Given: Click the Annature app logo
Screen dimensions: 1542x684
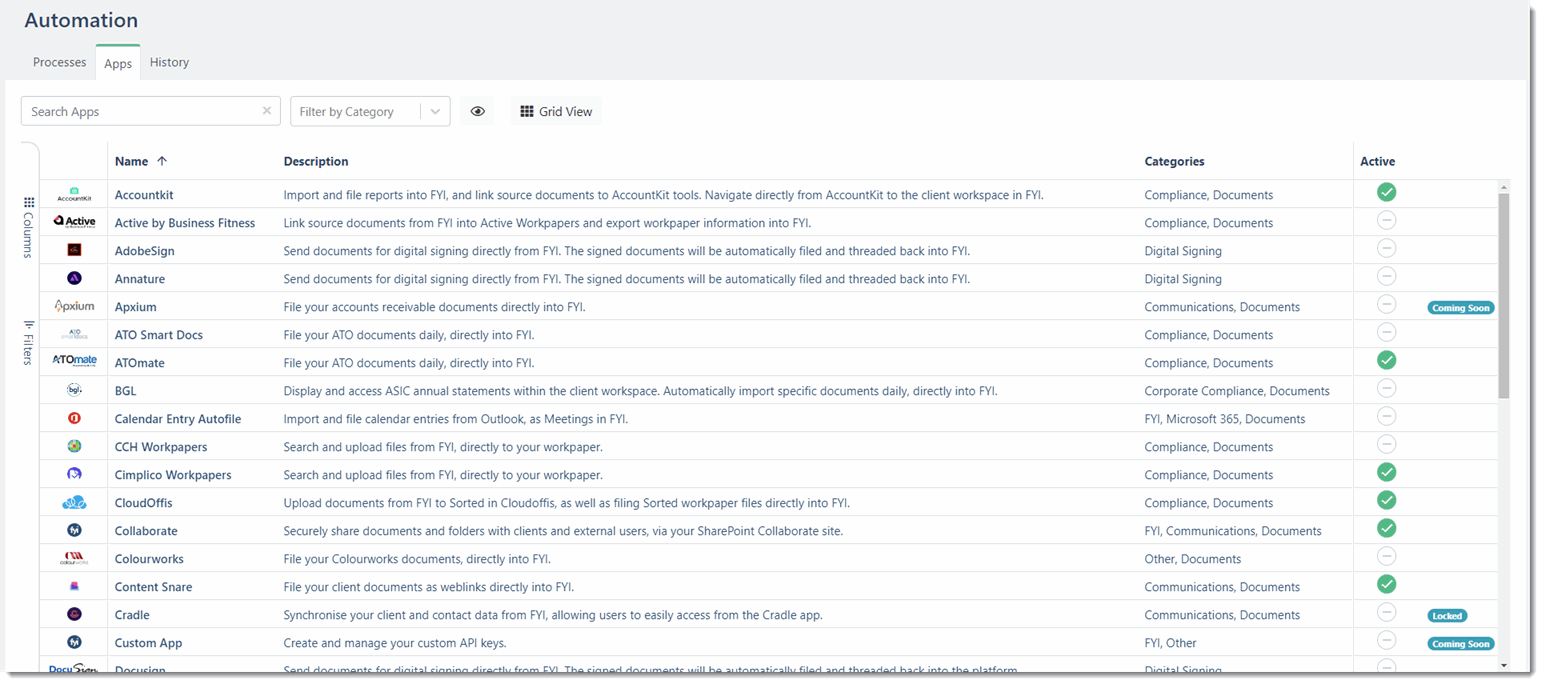Looking at the screenshot, I should 74,278.
